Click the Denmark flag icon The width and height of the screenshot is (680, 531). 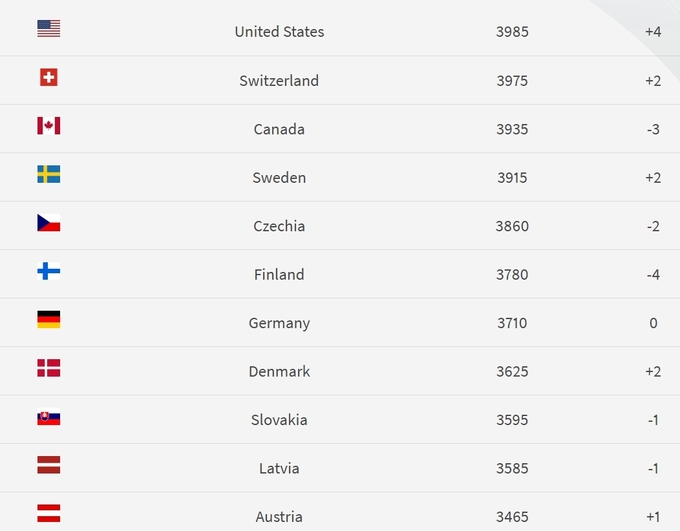click(48, 369)
